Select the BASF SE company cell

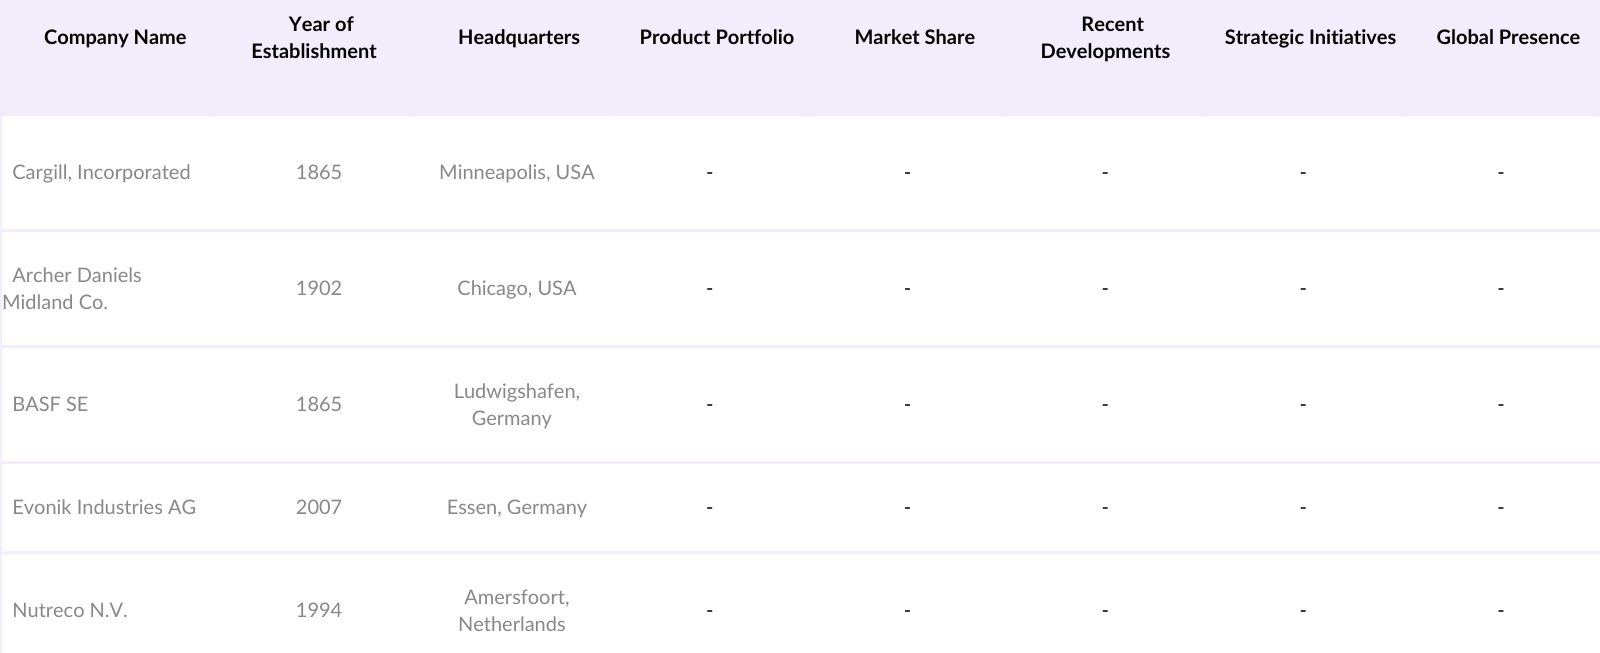coord(50,404)
